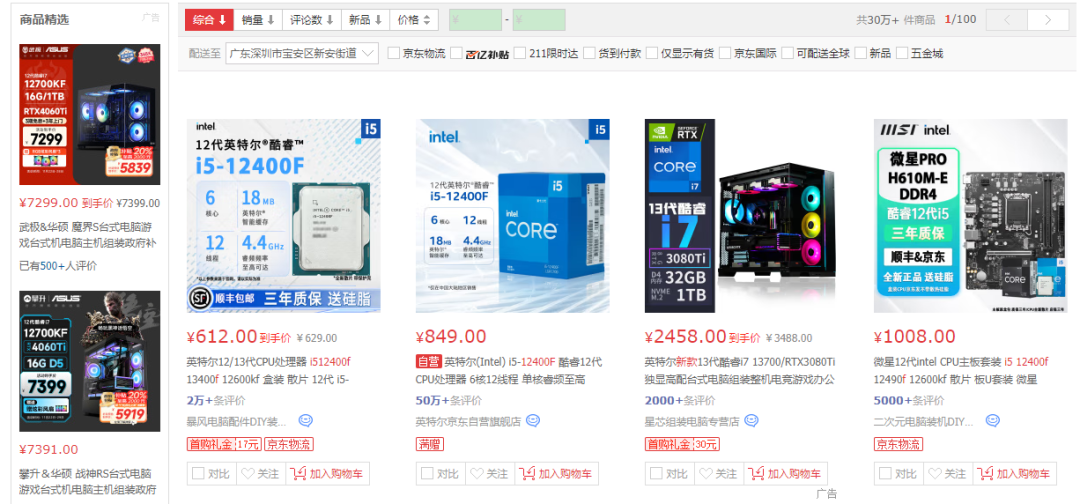Viewport: 1080px width, 504px height.
Task: Add ¥1008.00 MSI bundle to cart
Action: click(x=1015, y=474)
